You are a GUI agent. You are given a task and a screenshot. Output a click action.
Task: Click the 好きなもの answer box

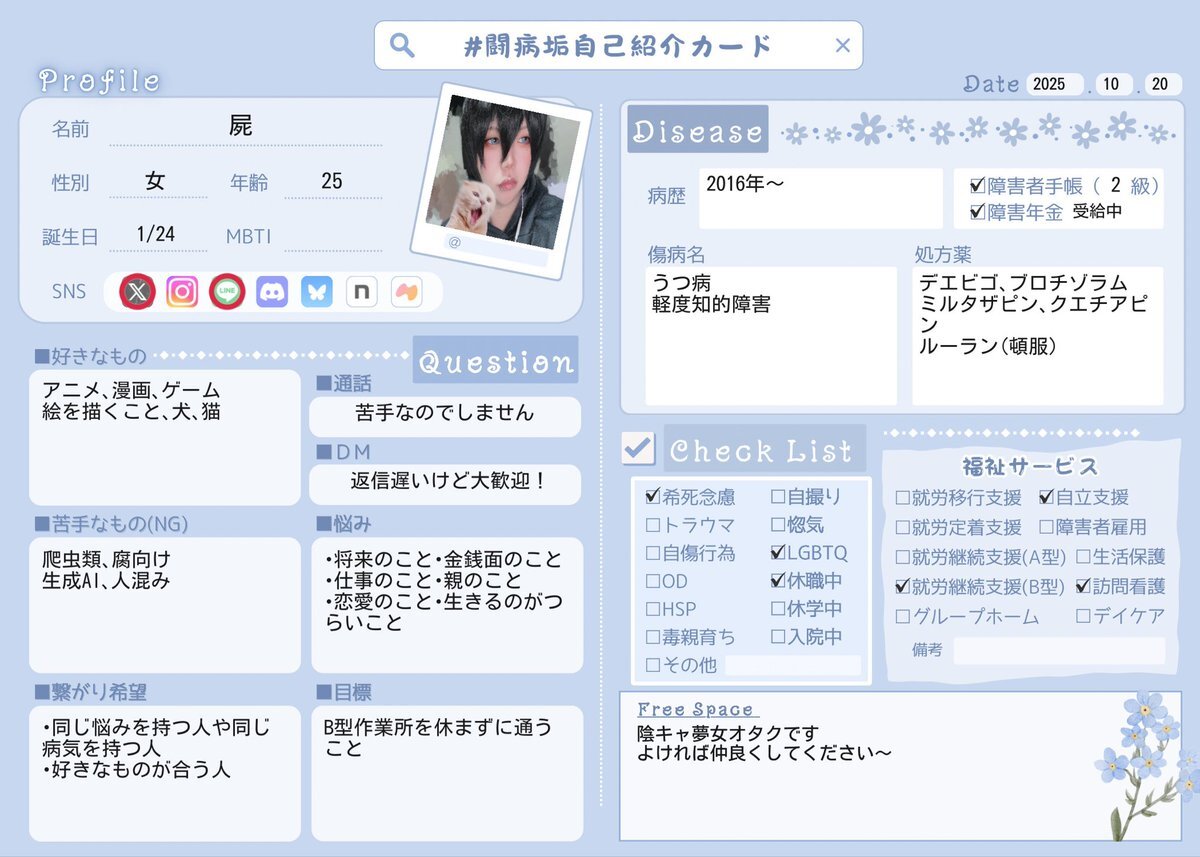(164, 437)
